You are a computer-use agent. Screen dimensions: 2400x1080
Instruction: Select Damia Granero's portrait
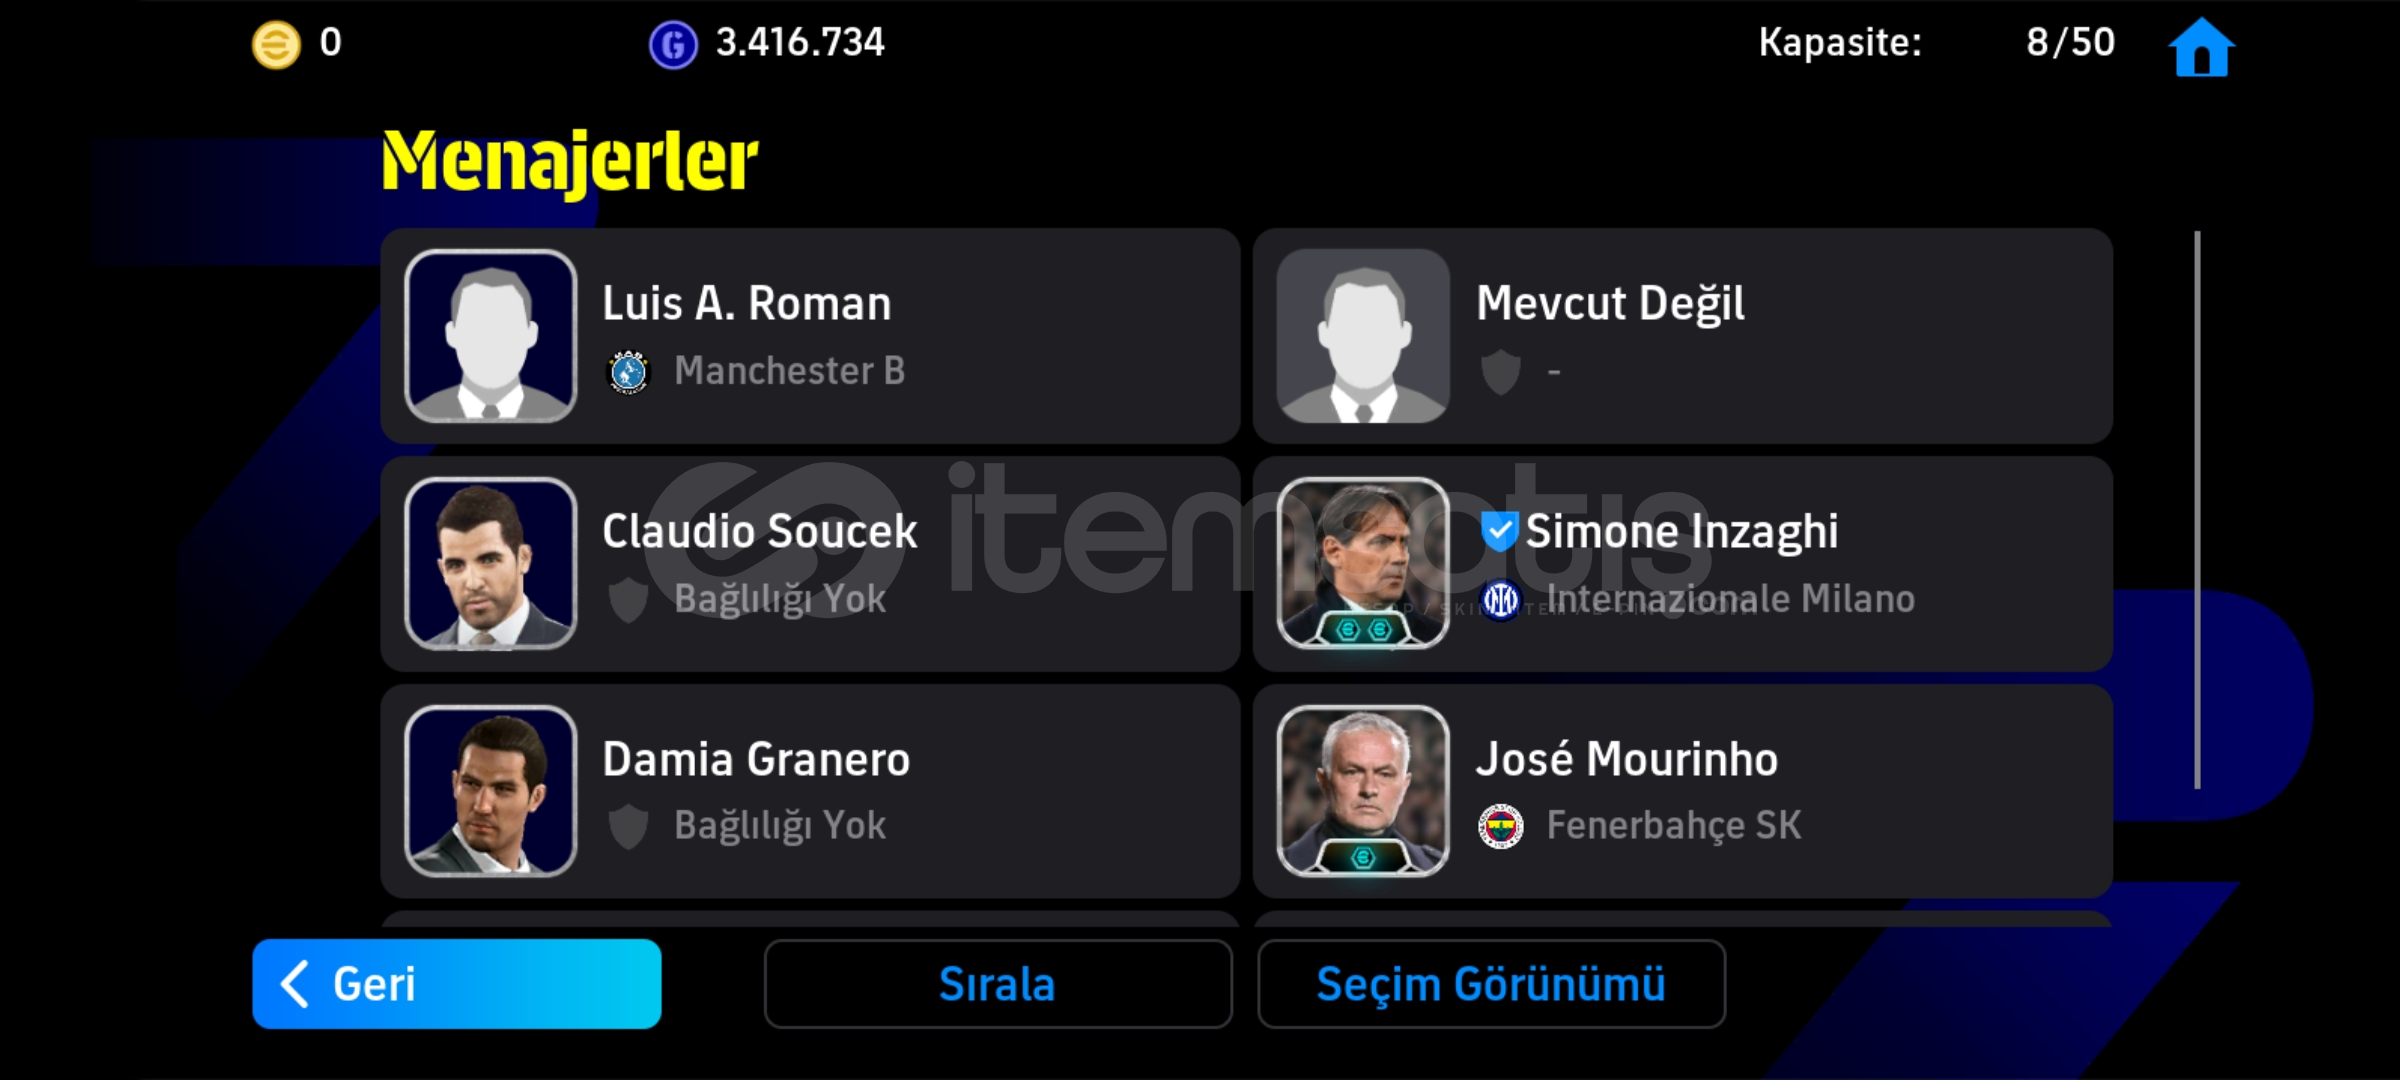click(x=491, y=791)
